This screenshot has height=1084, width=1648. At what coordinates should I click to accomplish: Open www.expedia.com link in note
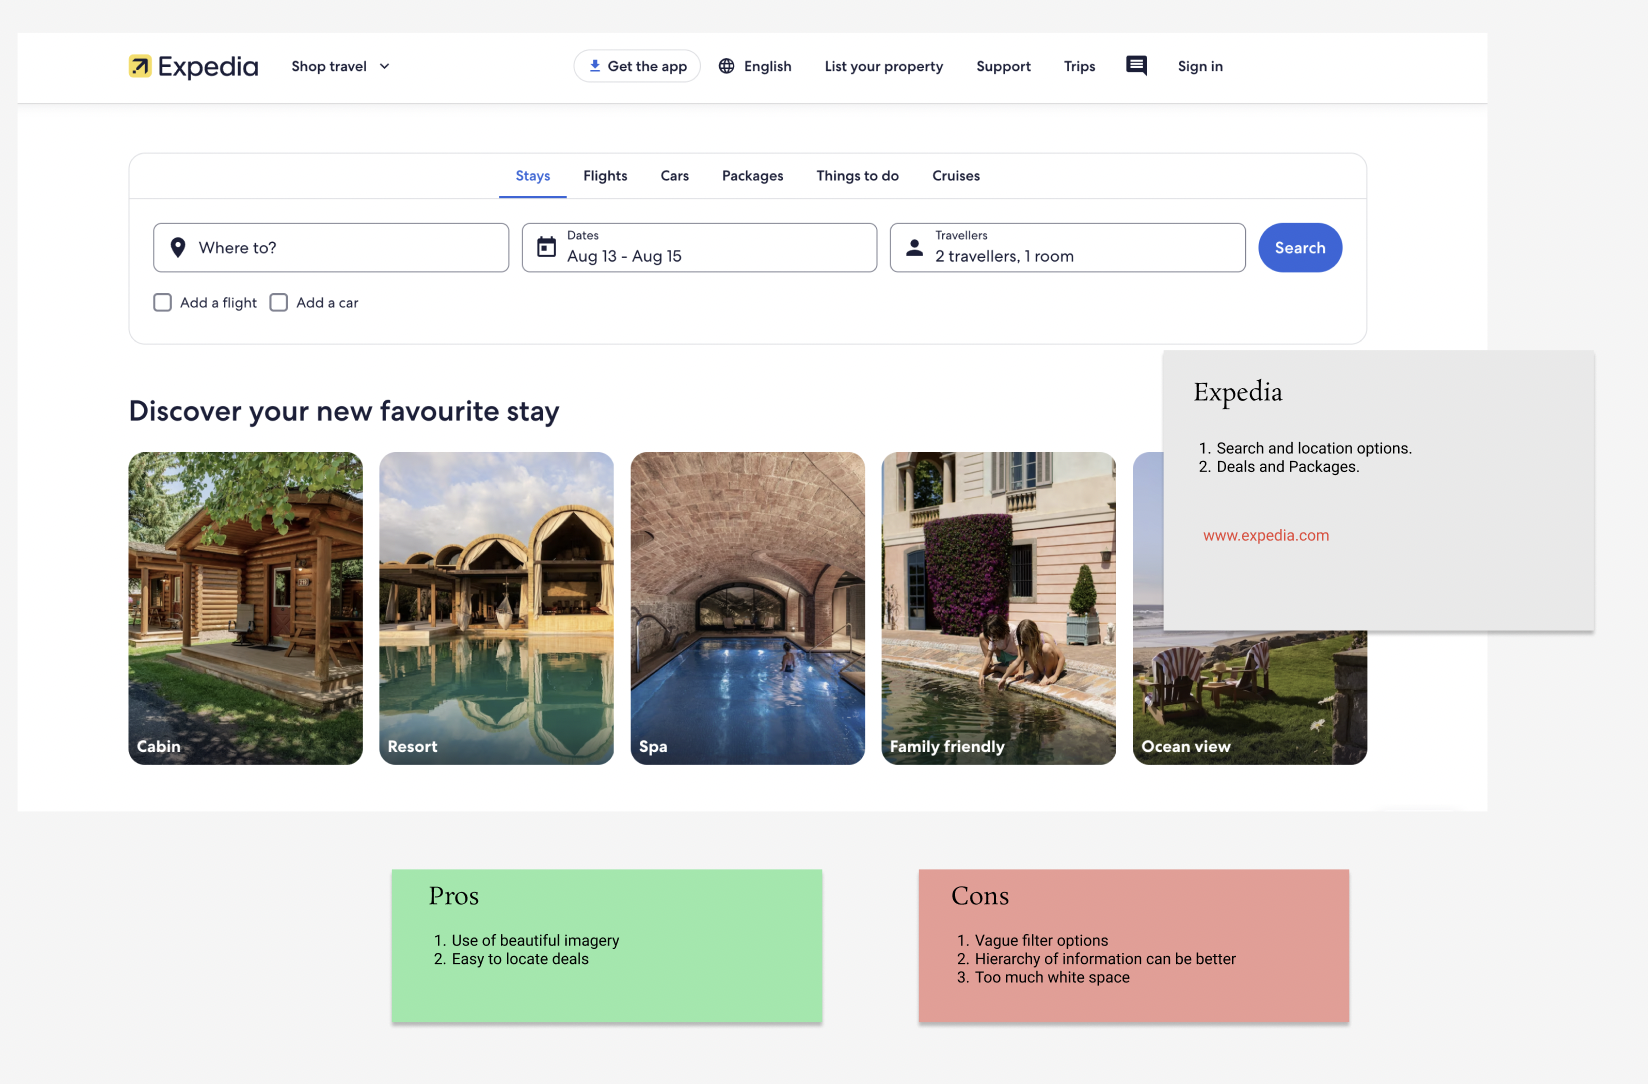1266,535
